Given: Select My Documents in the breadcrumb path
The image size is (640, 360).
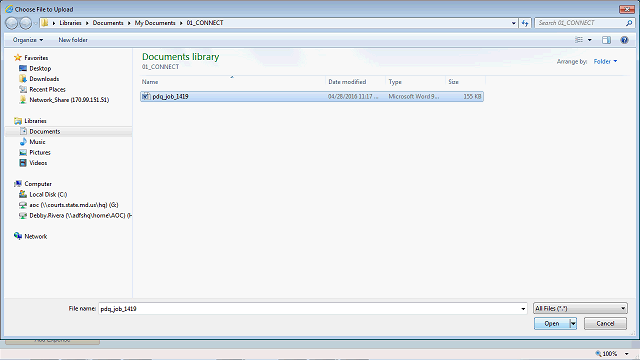Looking at the screenshot, I should [155, 23].
